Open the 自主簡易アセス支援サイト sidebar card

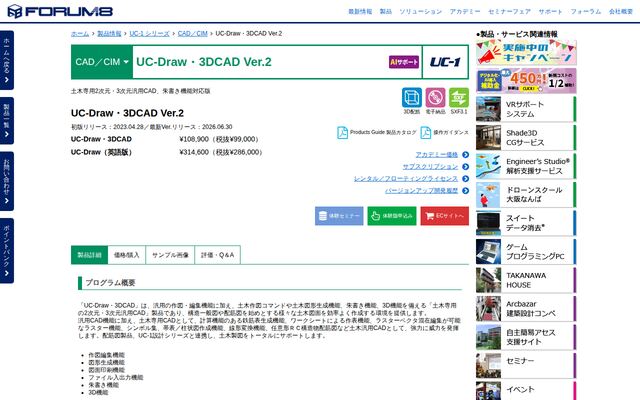point(526,337)
